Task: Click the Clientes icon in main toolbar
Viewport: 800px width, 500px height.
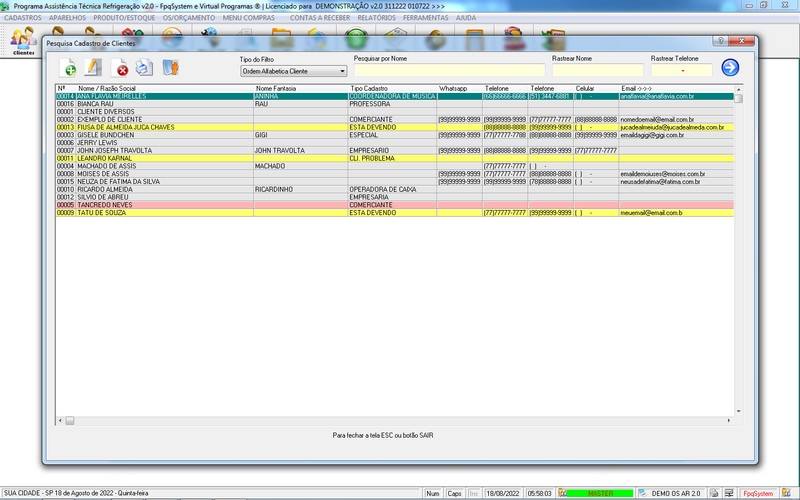Action: pyautogui.click(x=23, y=41)
